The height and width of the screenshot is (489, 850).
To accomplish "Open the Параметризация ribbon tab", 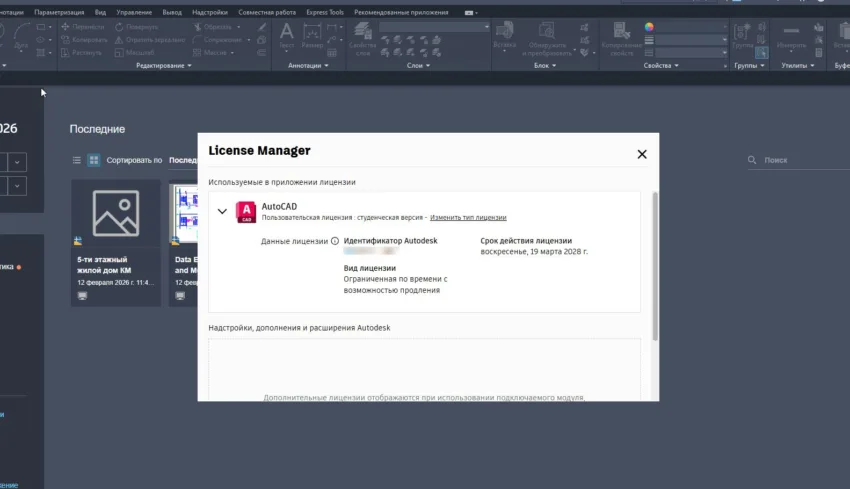I will tap(59, 12).
